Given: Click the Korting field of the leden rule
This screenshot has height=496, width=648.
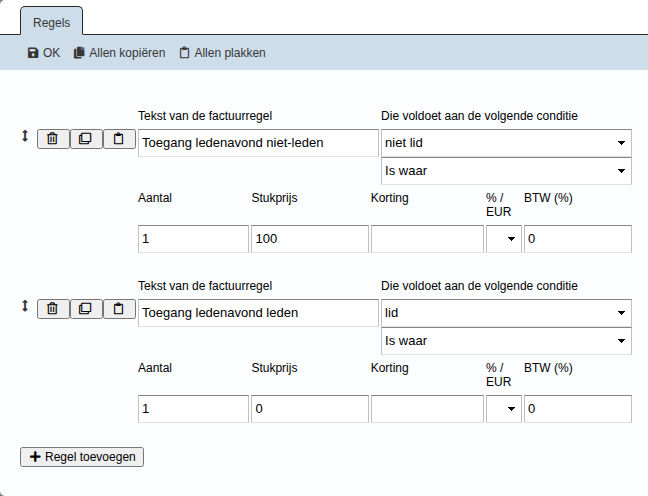Looking at the screenshot, I should (x=427, y=409).
